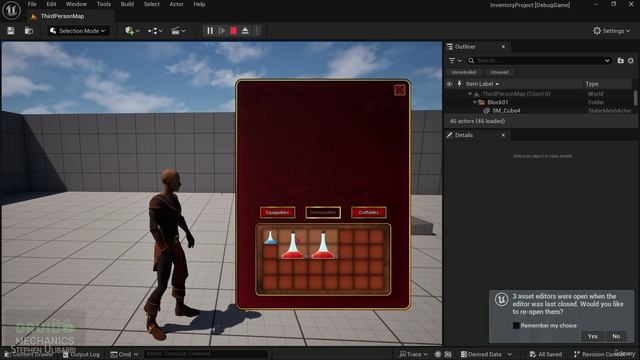Switch to Equippables inventory tab
Screen dimensions: 640x360
278,212
